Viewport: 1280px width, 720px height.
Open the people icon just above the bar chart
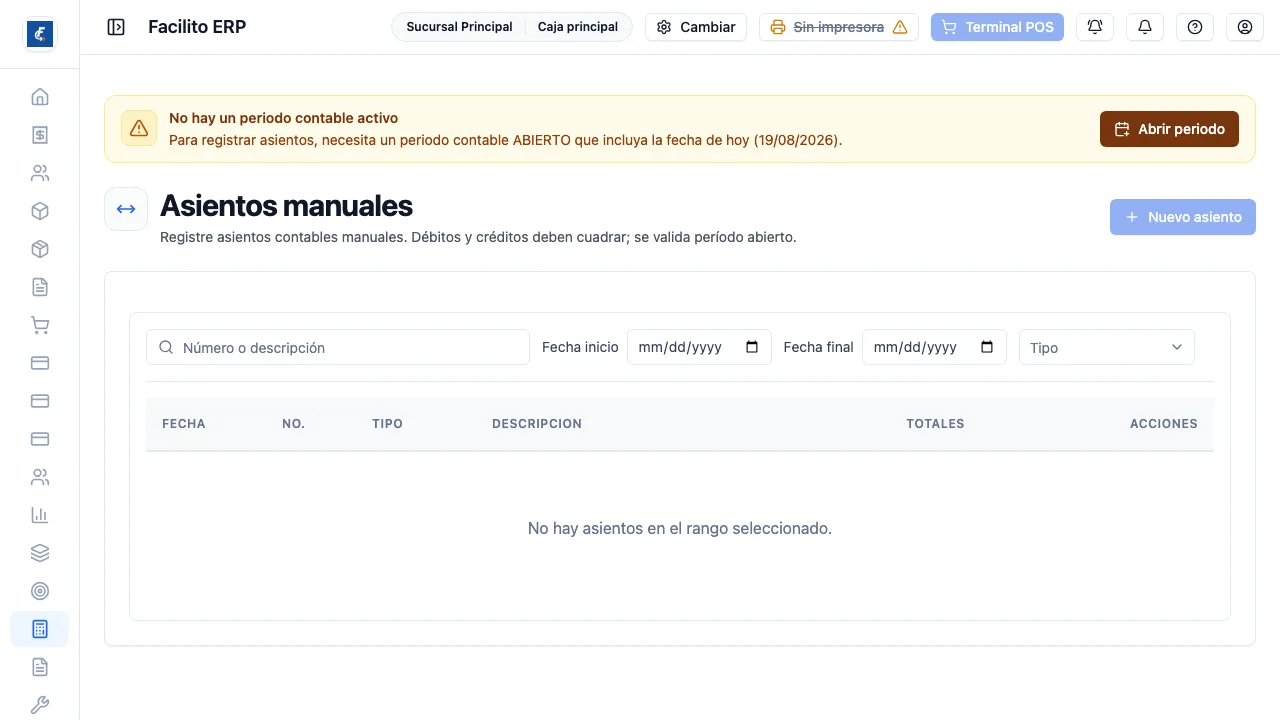(x=40, y=477)
